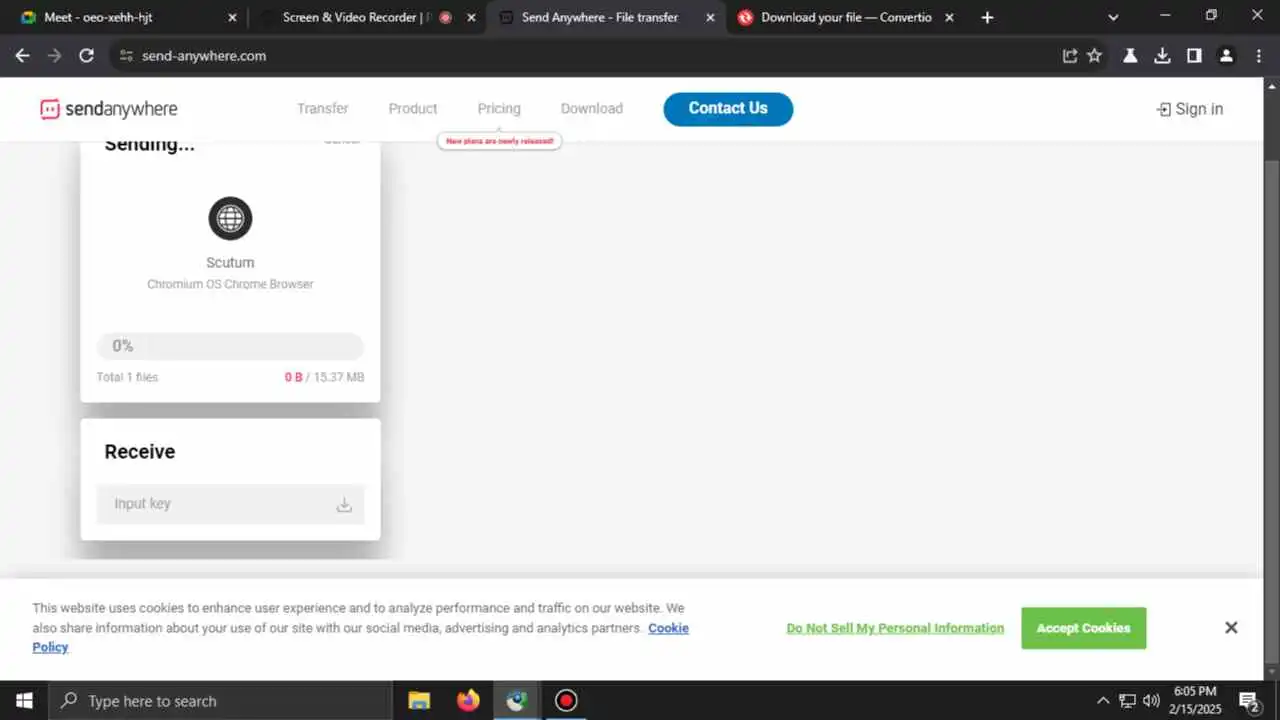Click the 'New plans are newly released!' badge
Viewport: 1280px width, 720px height.
(x=499, y=141)
